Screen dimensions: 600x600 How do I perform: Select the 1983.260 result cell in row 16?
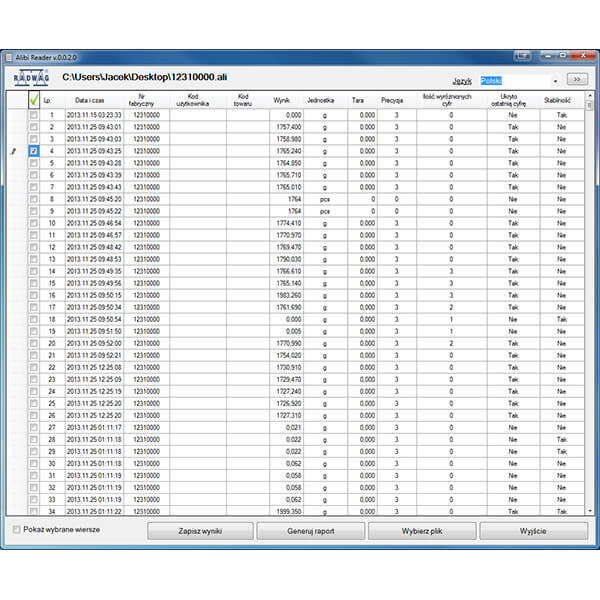click(x=281, y=295)
